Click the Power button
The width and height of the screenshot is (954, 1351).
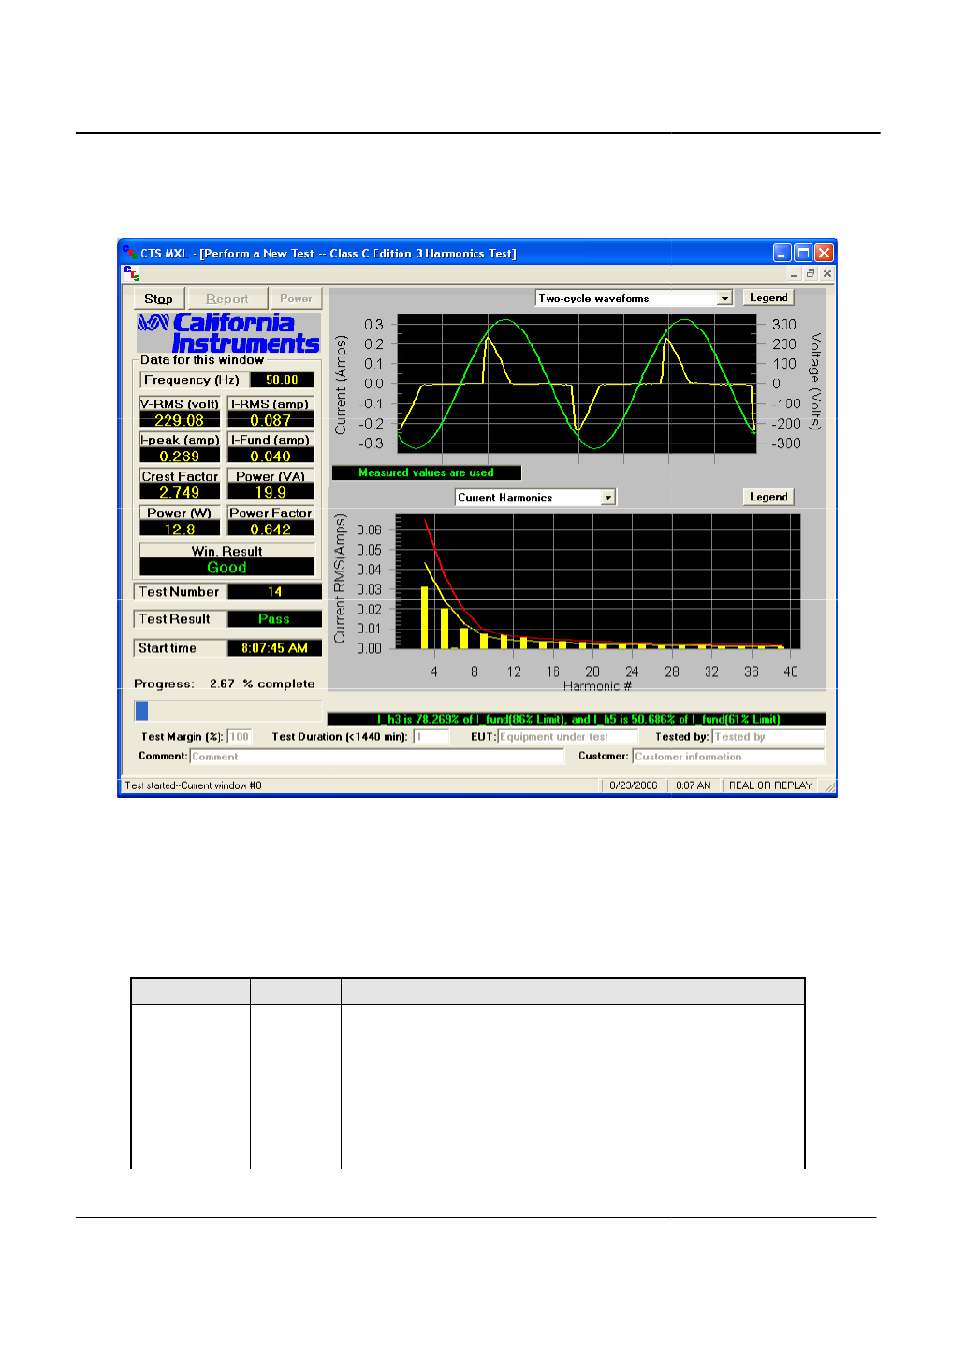click(296, 299)
